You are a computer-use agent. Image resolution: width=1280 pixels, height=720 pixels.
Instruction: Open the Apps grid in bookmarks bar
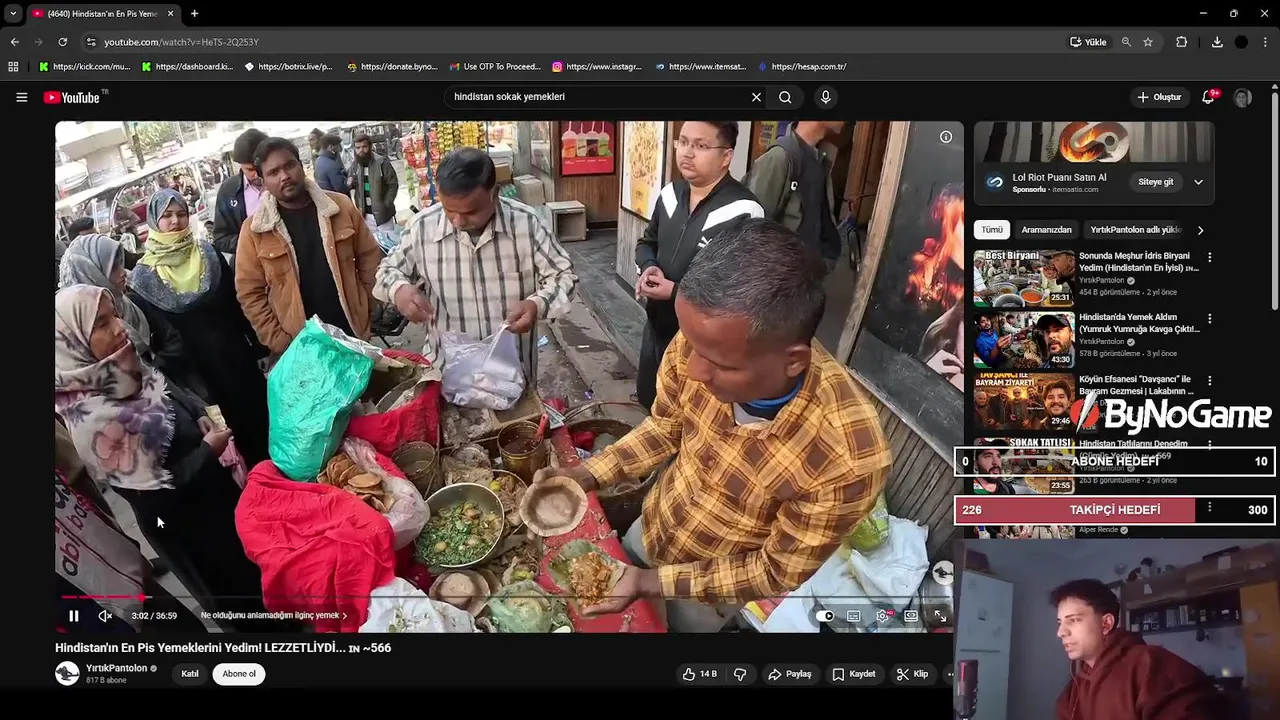tap(13, 67)
